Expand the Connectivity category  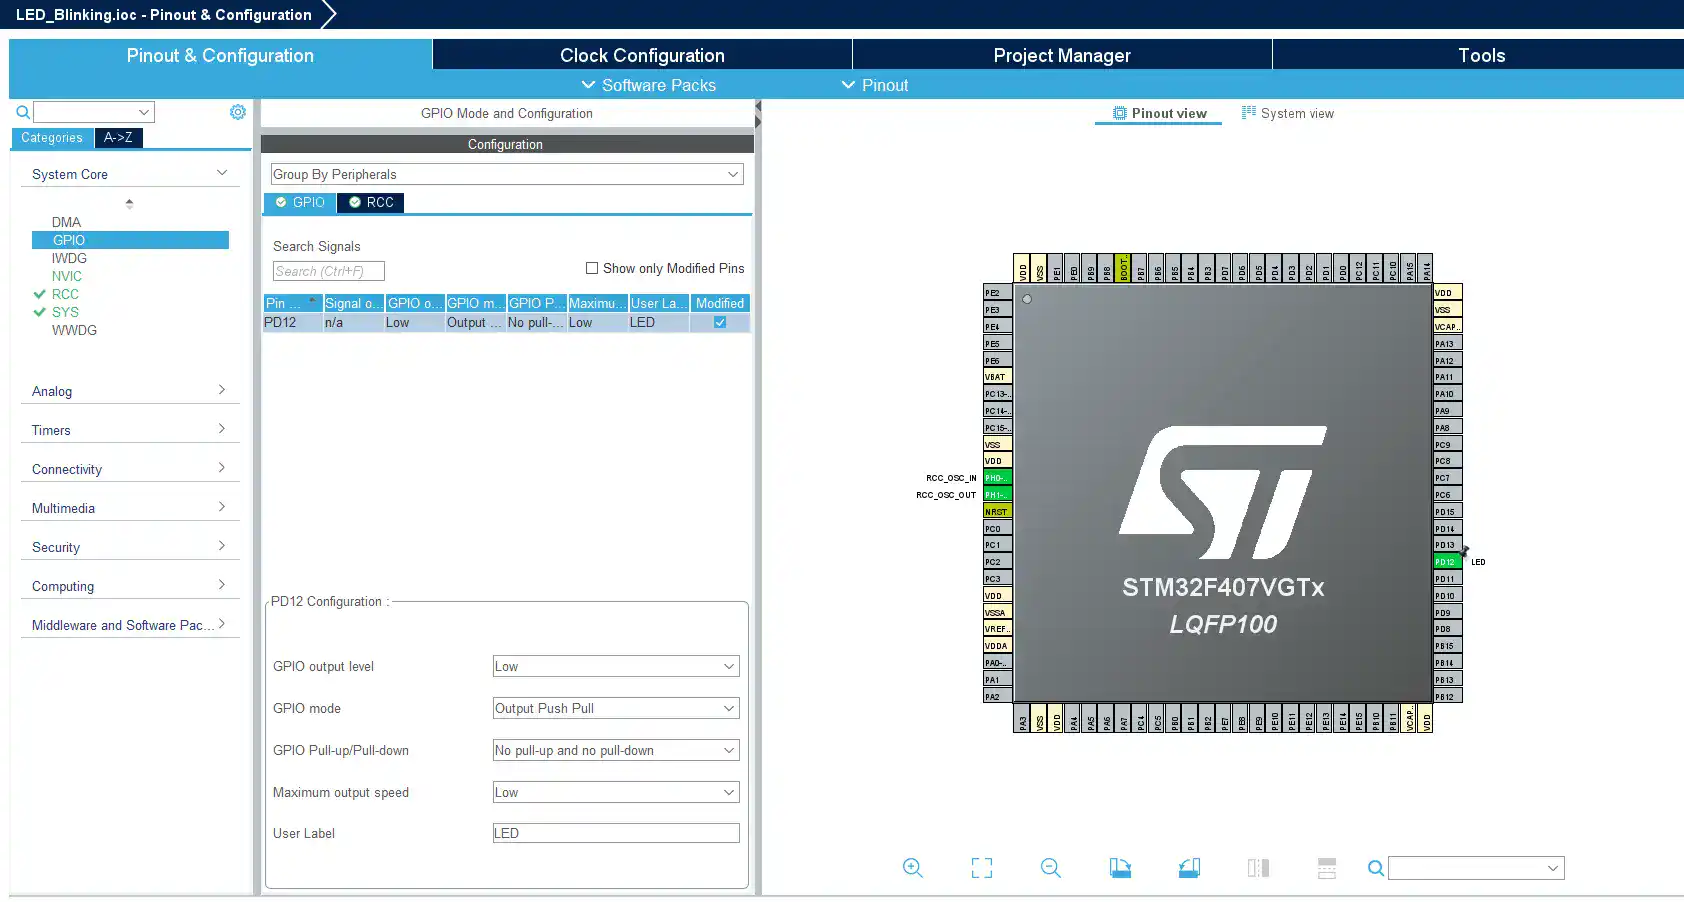[x=130, y=469]
